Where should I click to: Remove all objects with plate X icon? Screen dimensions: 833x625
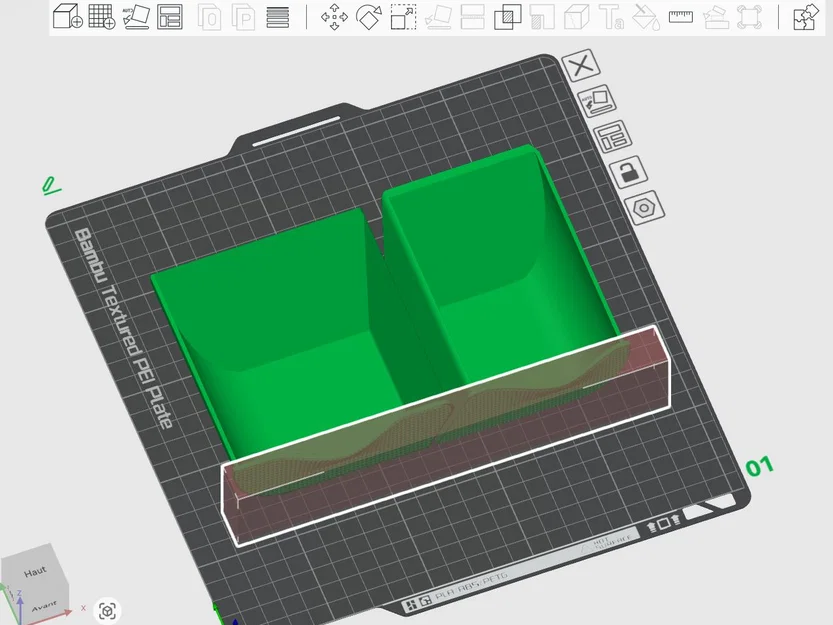click(581, 66)
